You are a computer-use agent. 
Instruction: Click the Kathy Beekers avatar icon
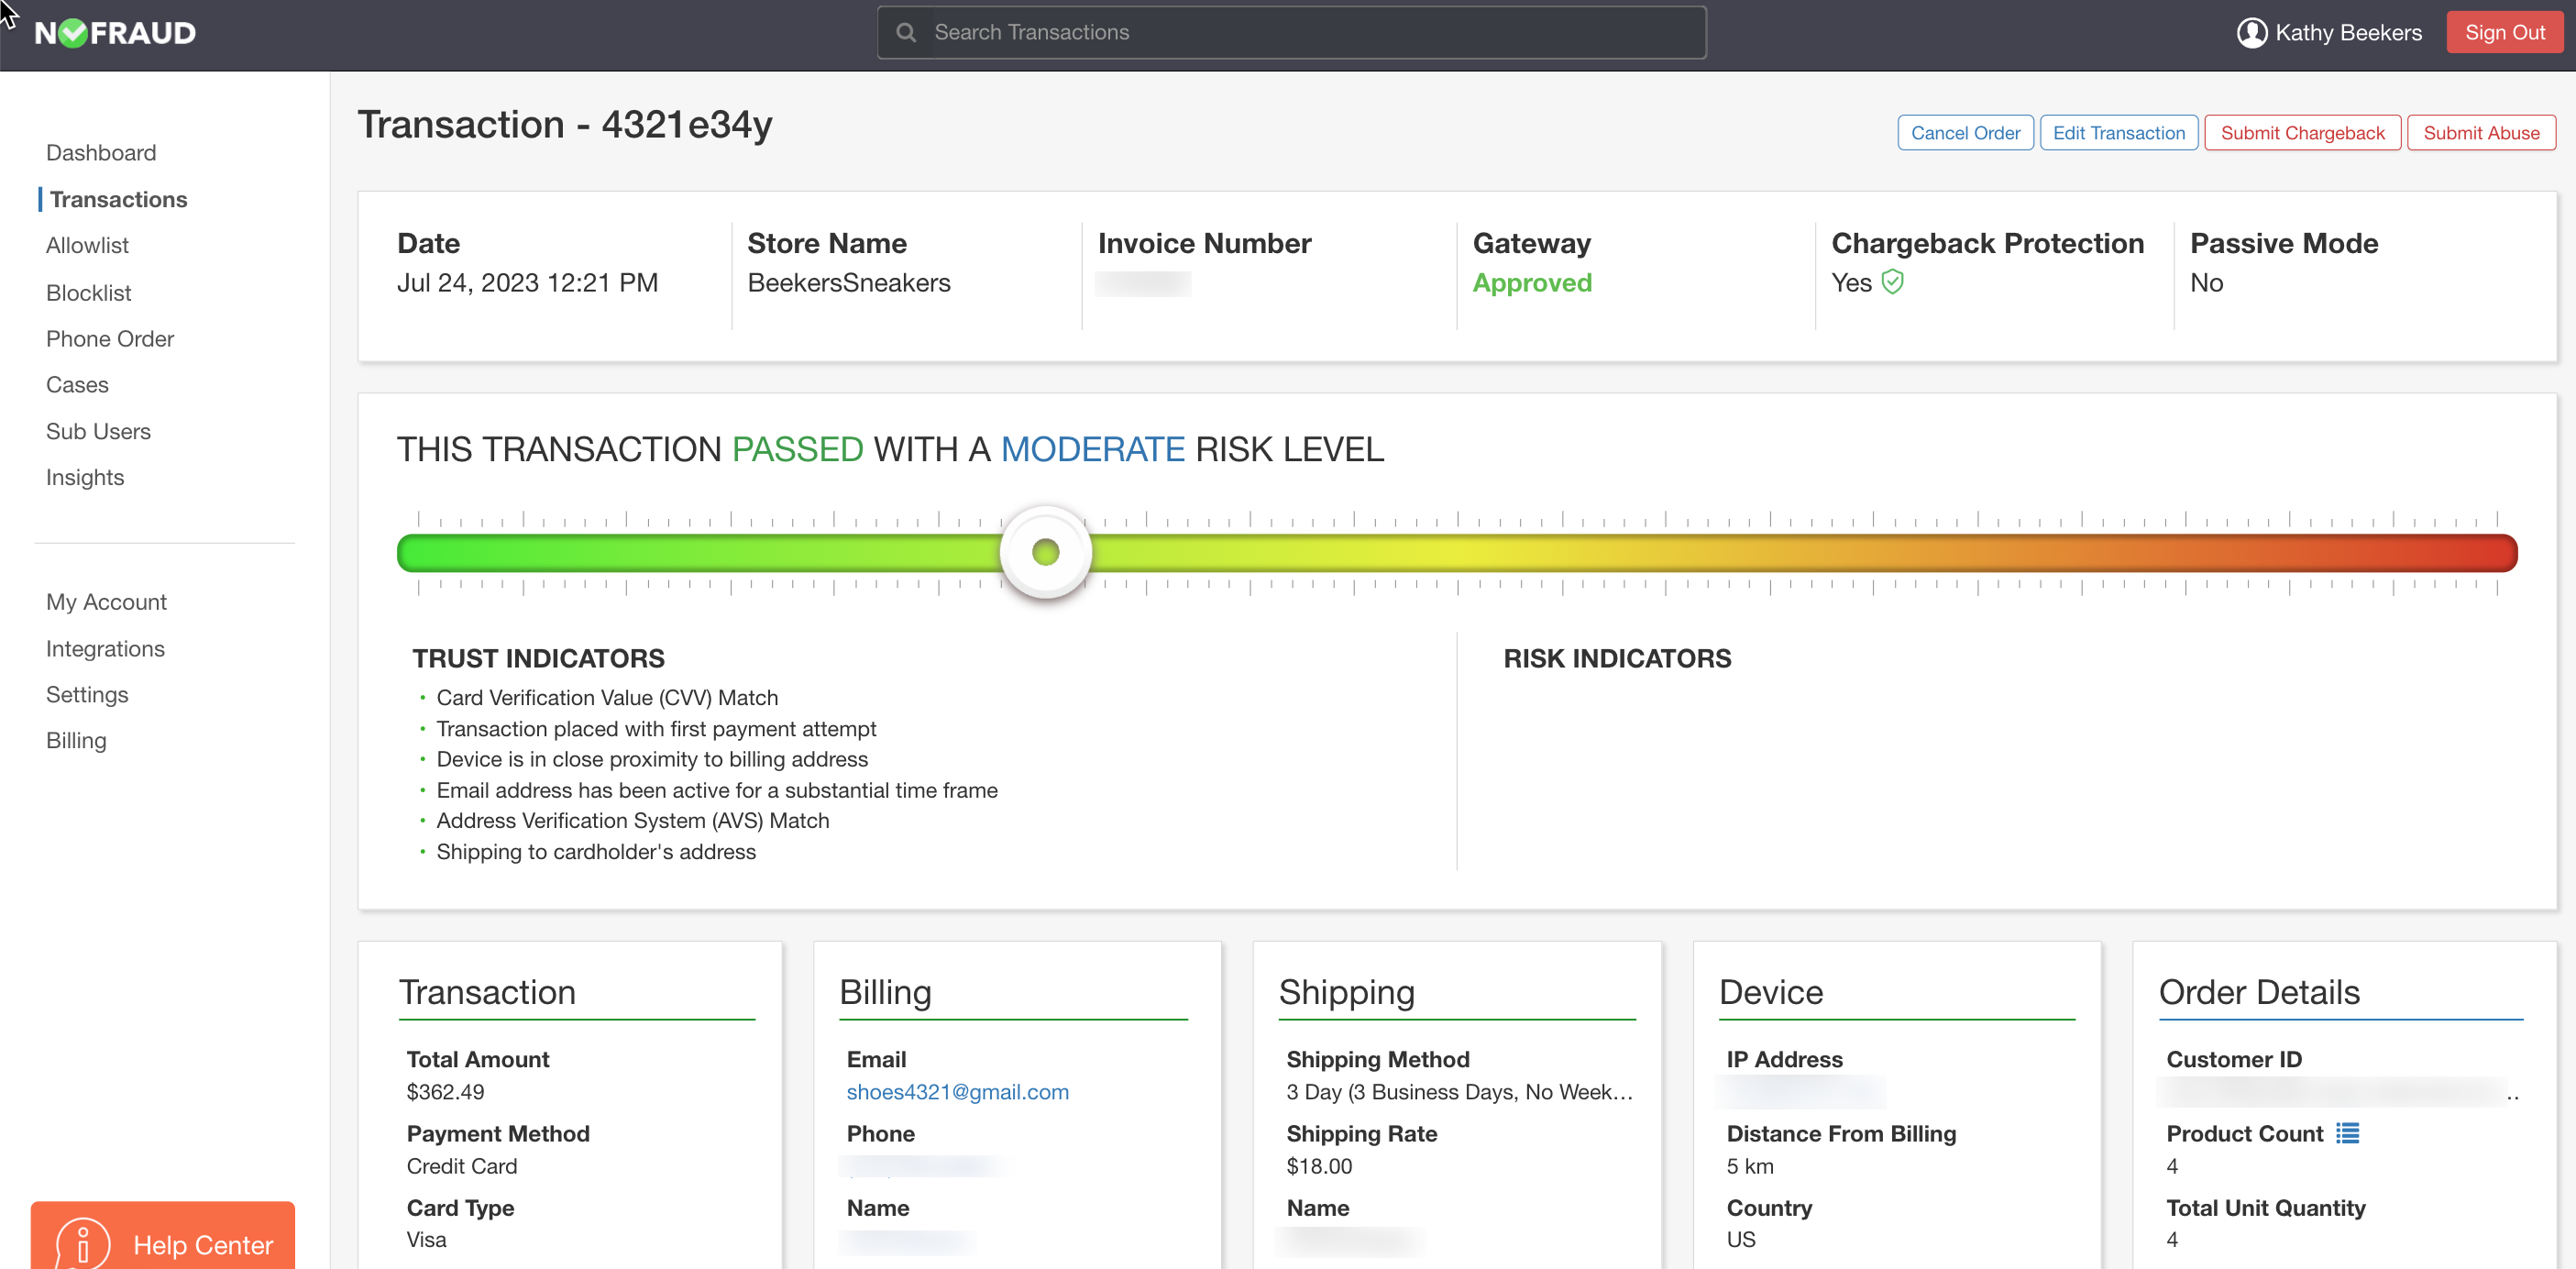tap(2252, 32)
